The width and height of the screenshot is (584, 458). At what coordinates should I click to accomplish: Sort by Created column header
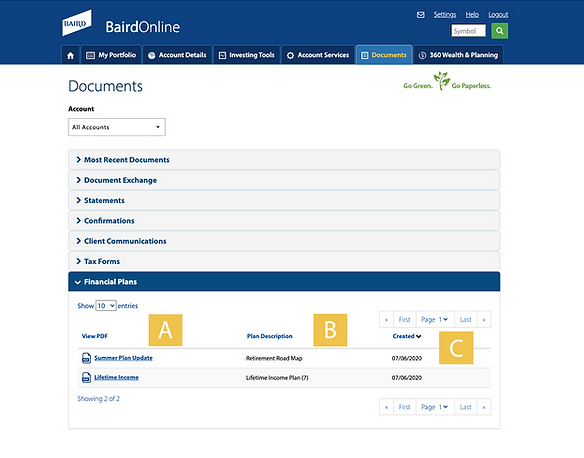click(407, 336)
